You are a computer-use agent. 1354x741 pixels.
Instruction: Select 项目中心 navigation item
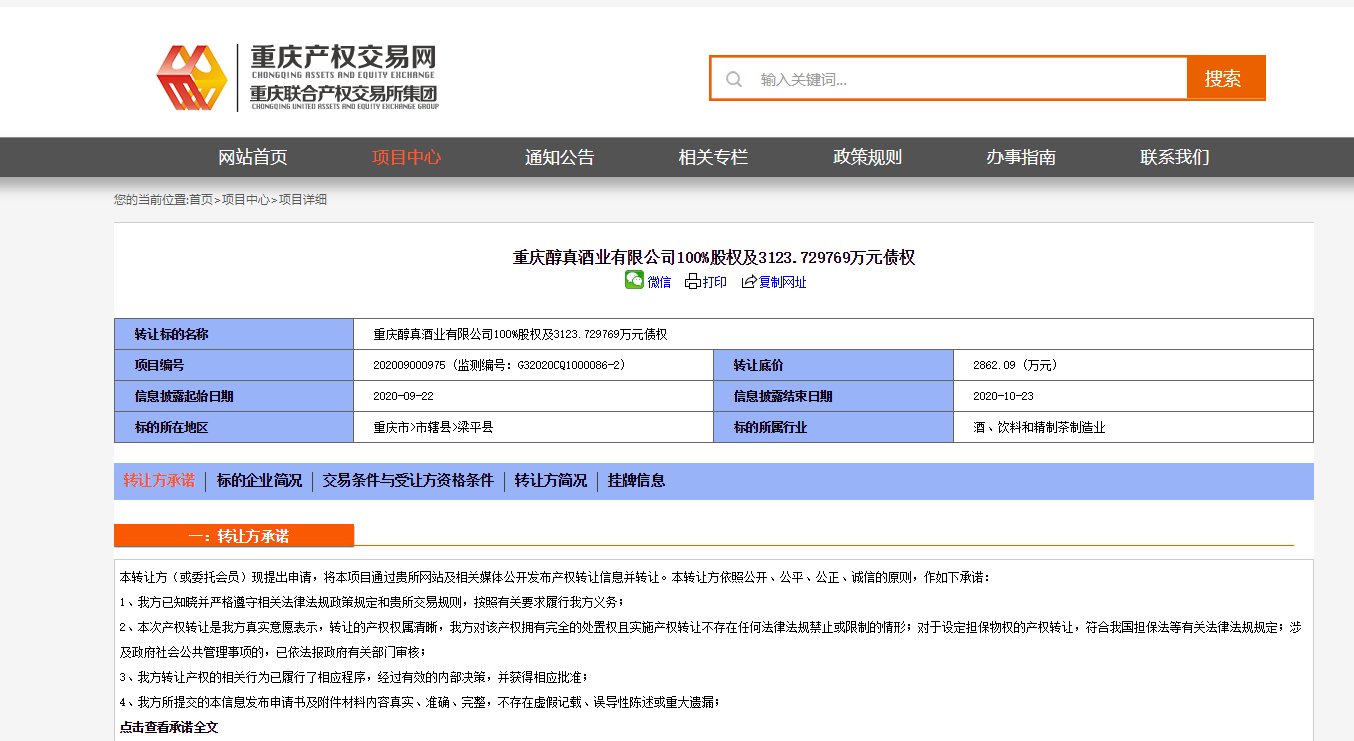406,157
